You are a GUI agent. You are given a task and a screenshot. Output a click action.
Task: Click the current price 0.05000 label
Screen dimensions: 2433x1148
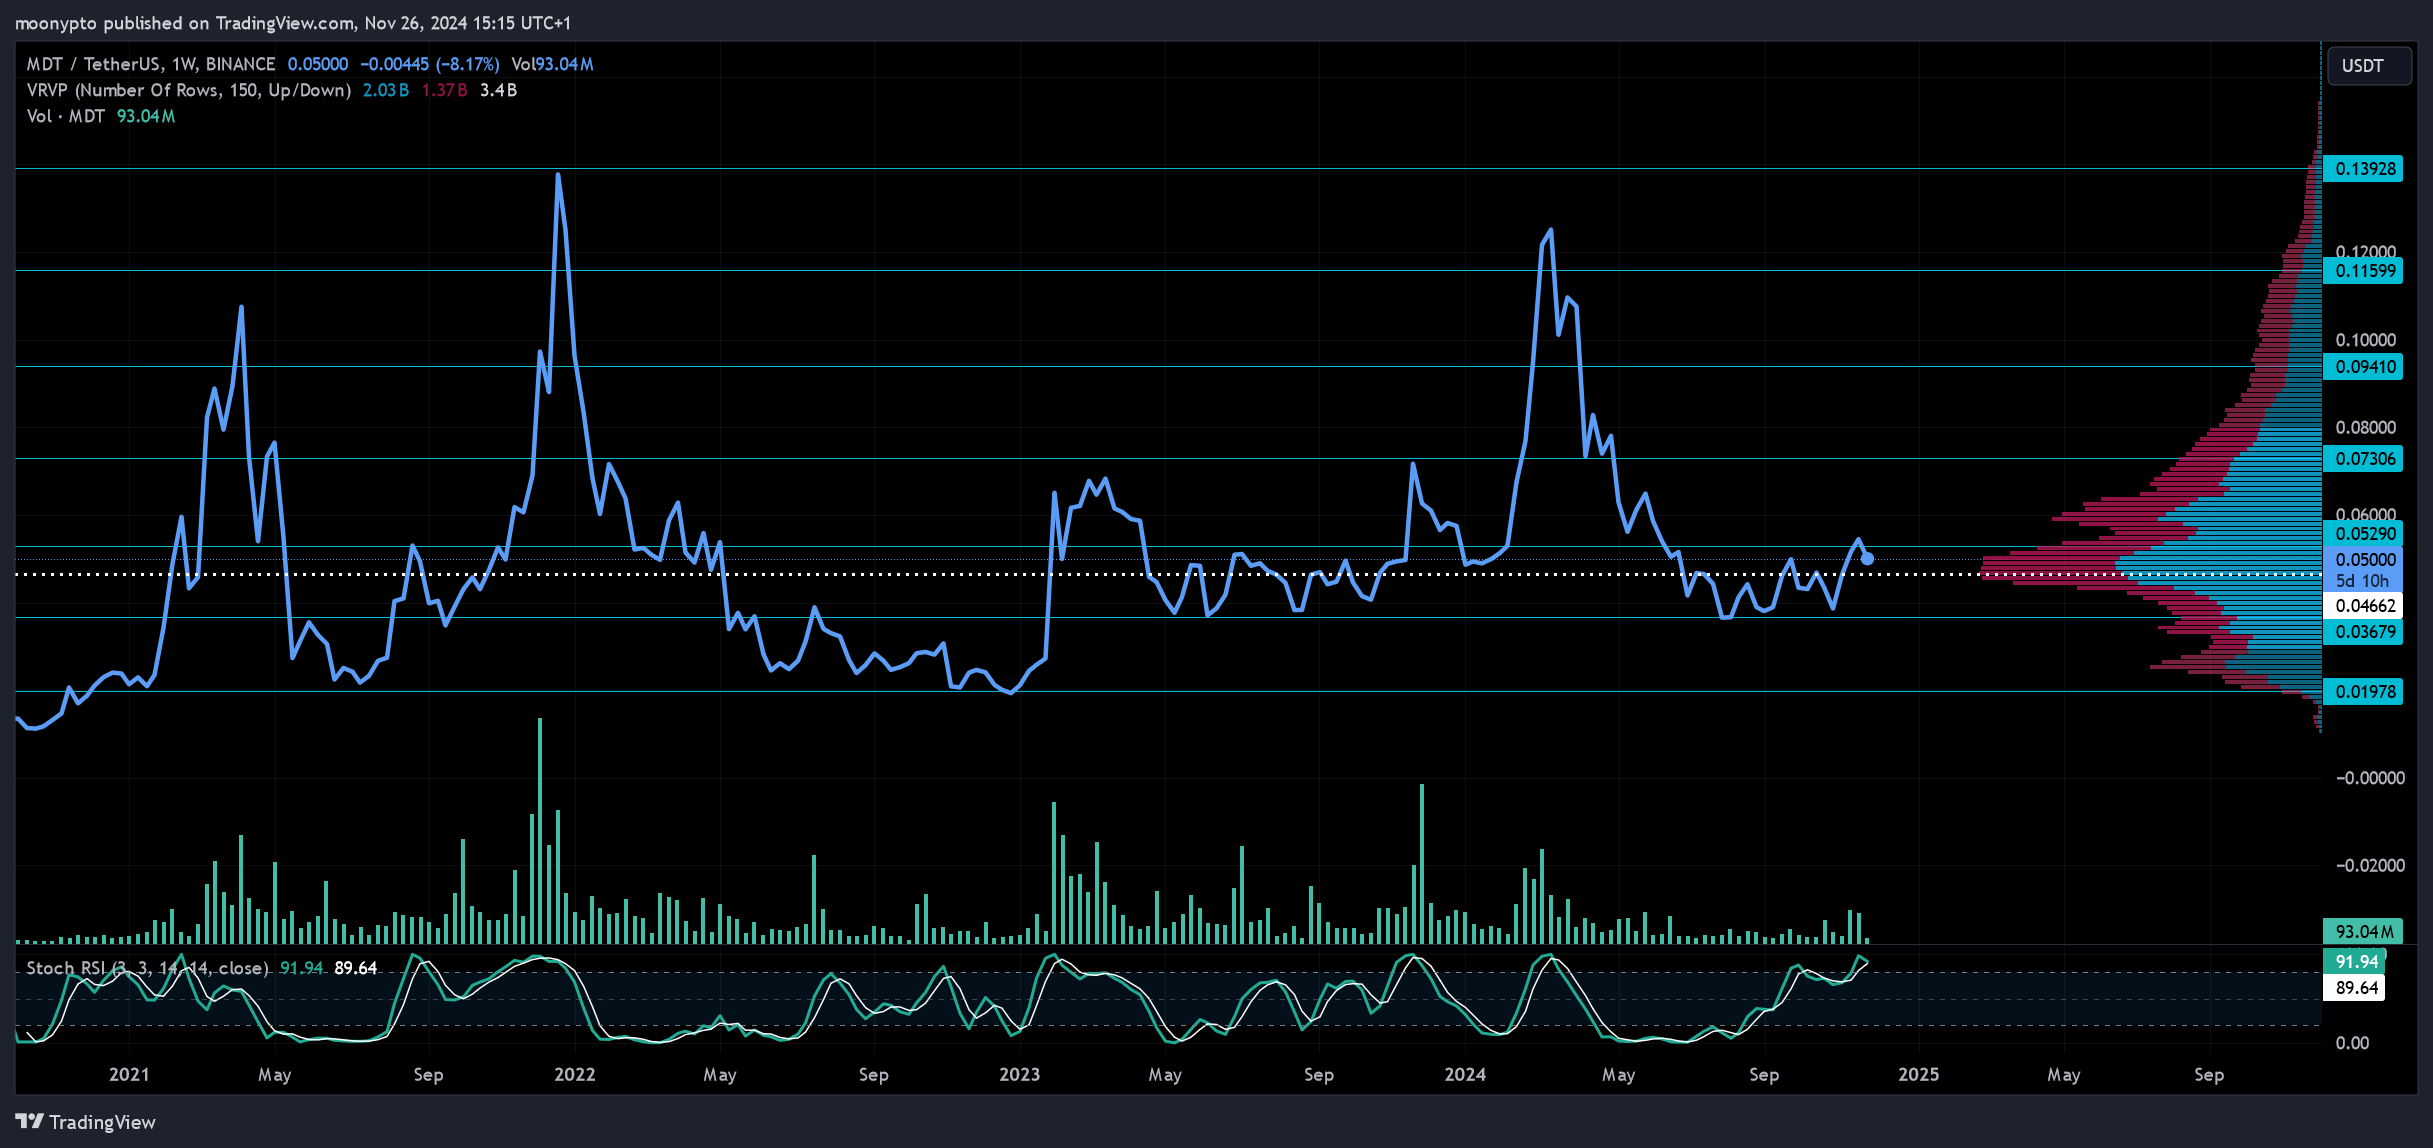2363,560
